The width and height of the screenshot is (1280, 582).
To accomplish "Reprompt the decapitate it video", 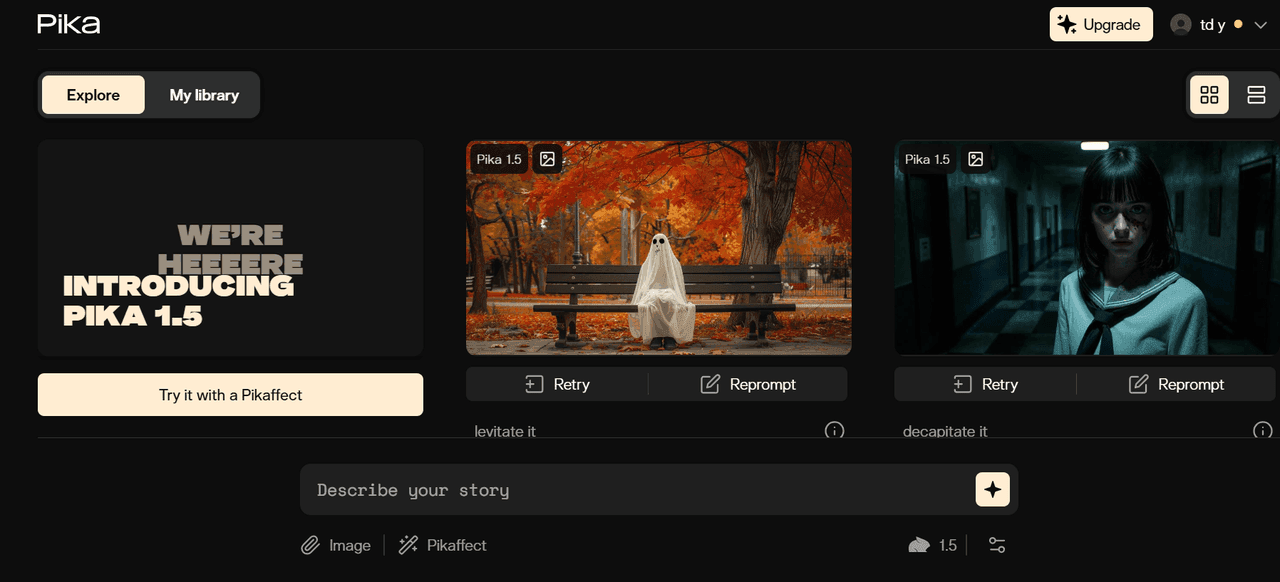I will tap(1176, 384).
